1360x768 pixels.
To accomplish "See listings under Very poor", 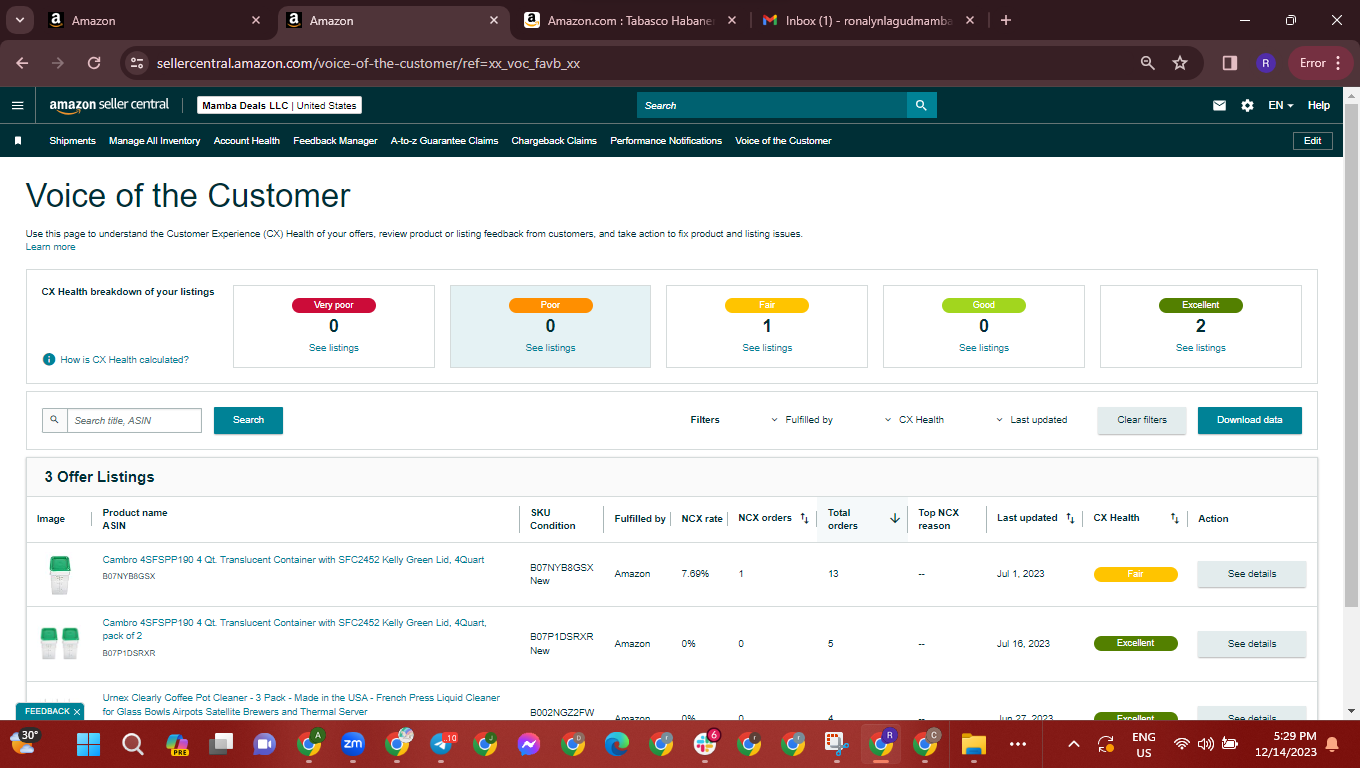I will click(334, 348).
